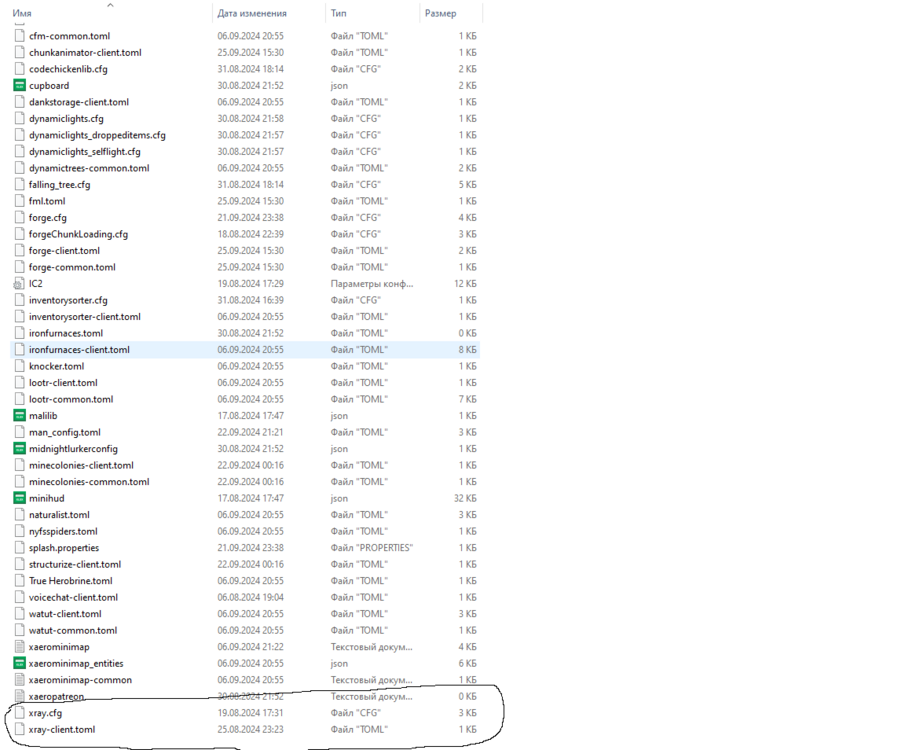Select the file minecolonies-common.toml
The image size is (905, 750).
[x=89, y=482]
